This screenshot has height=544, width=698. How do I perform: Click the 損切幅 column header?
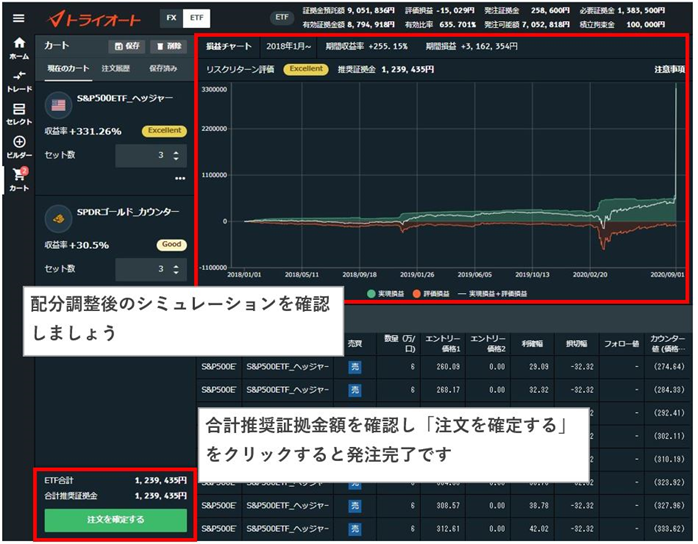[x=576, y=344]
